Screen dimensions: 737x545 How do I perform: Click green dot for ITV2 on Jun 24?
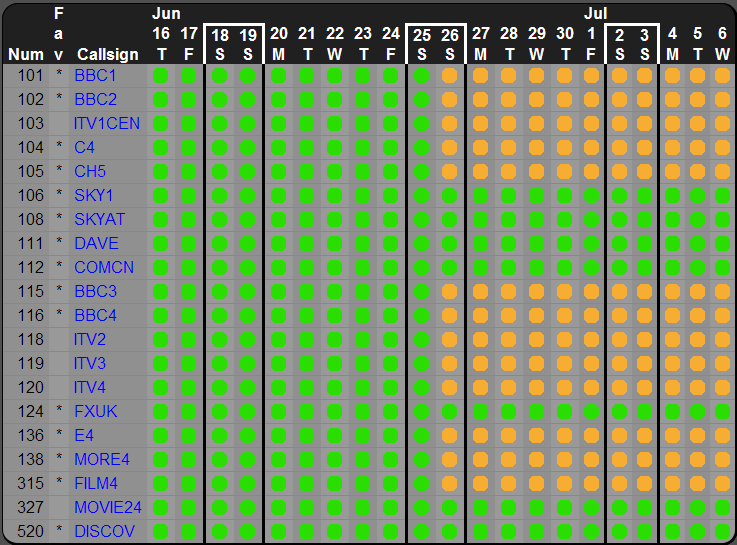coord(391,339)
